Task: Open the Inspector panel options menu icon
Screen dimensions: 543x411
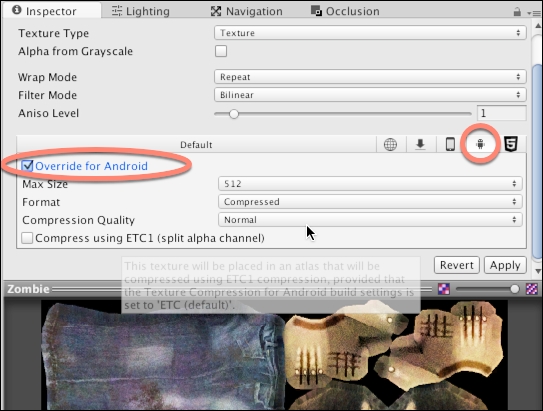Action: 534,13
